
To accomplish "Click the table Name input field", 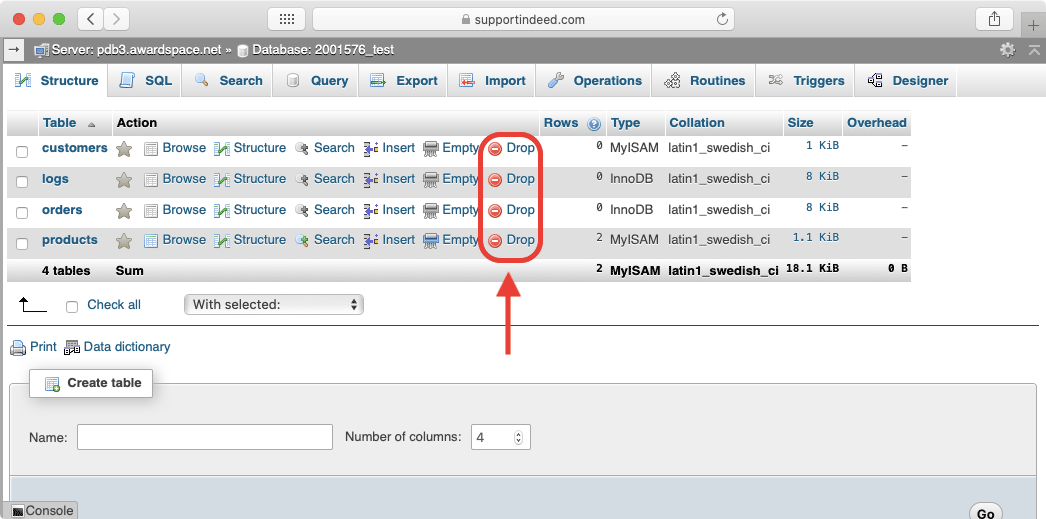I will click(204, 437).
